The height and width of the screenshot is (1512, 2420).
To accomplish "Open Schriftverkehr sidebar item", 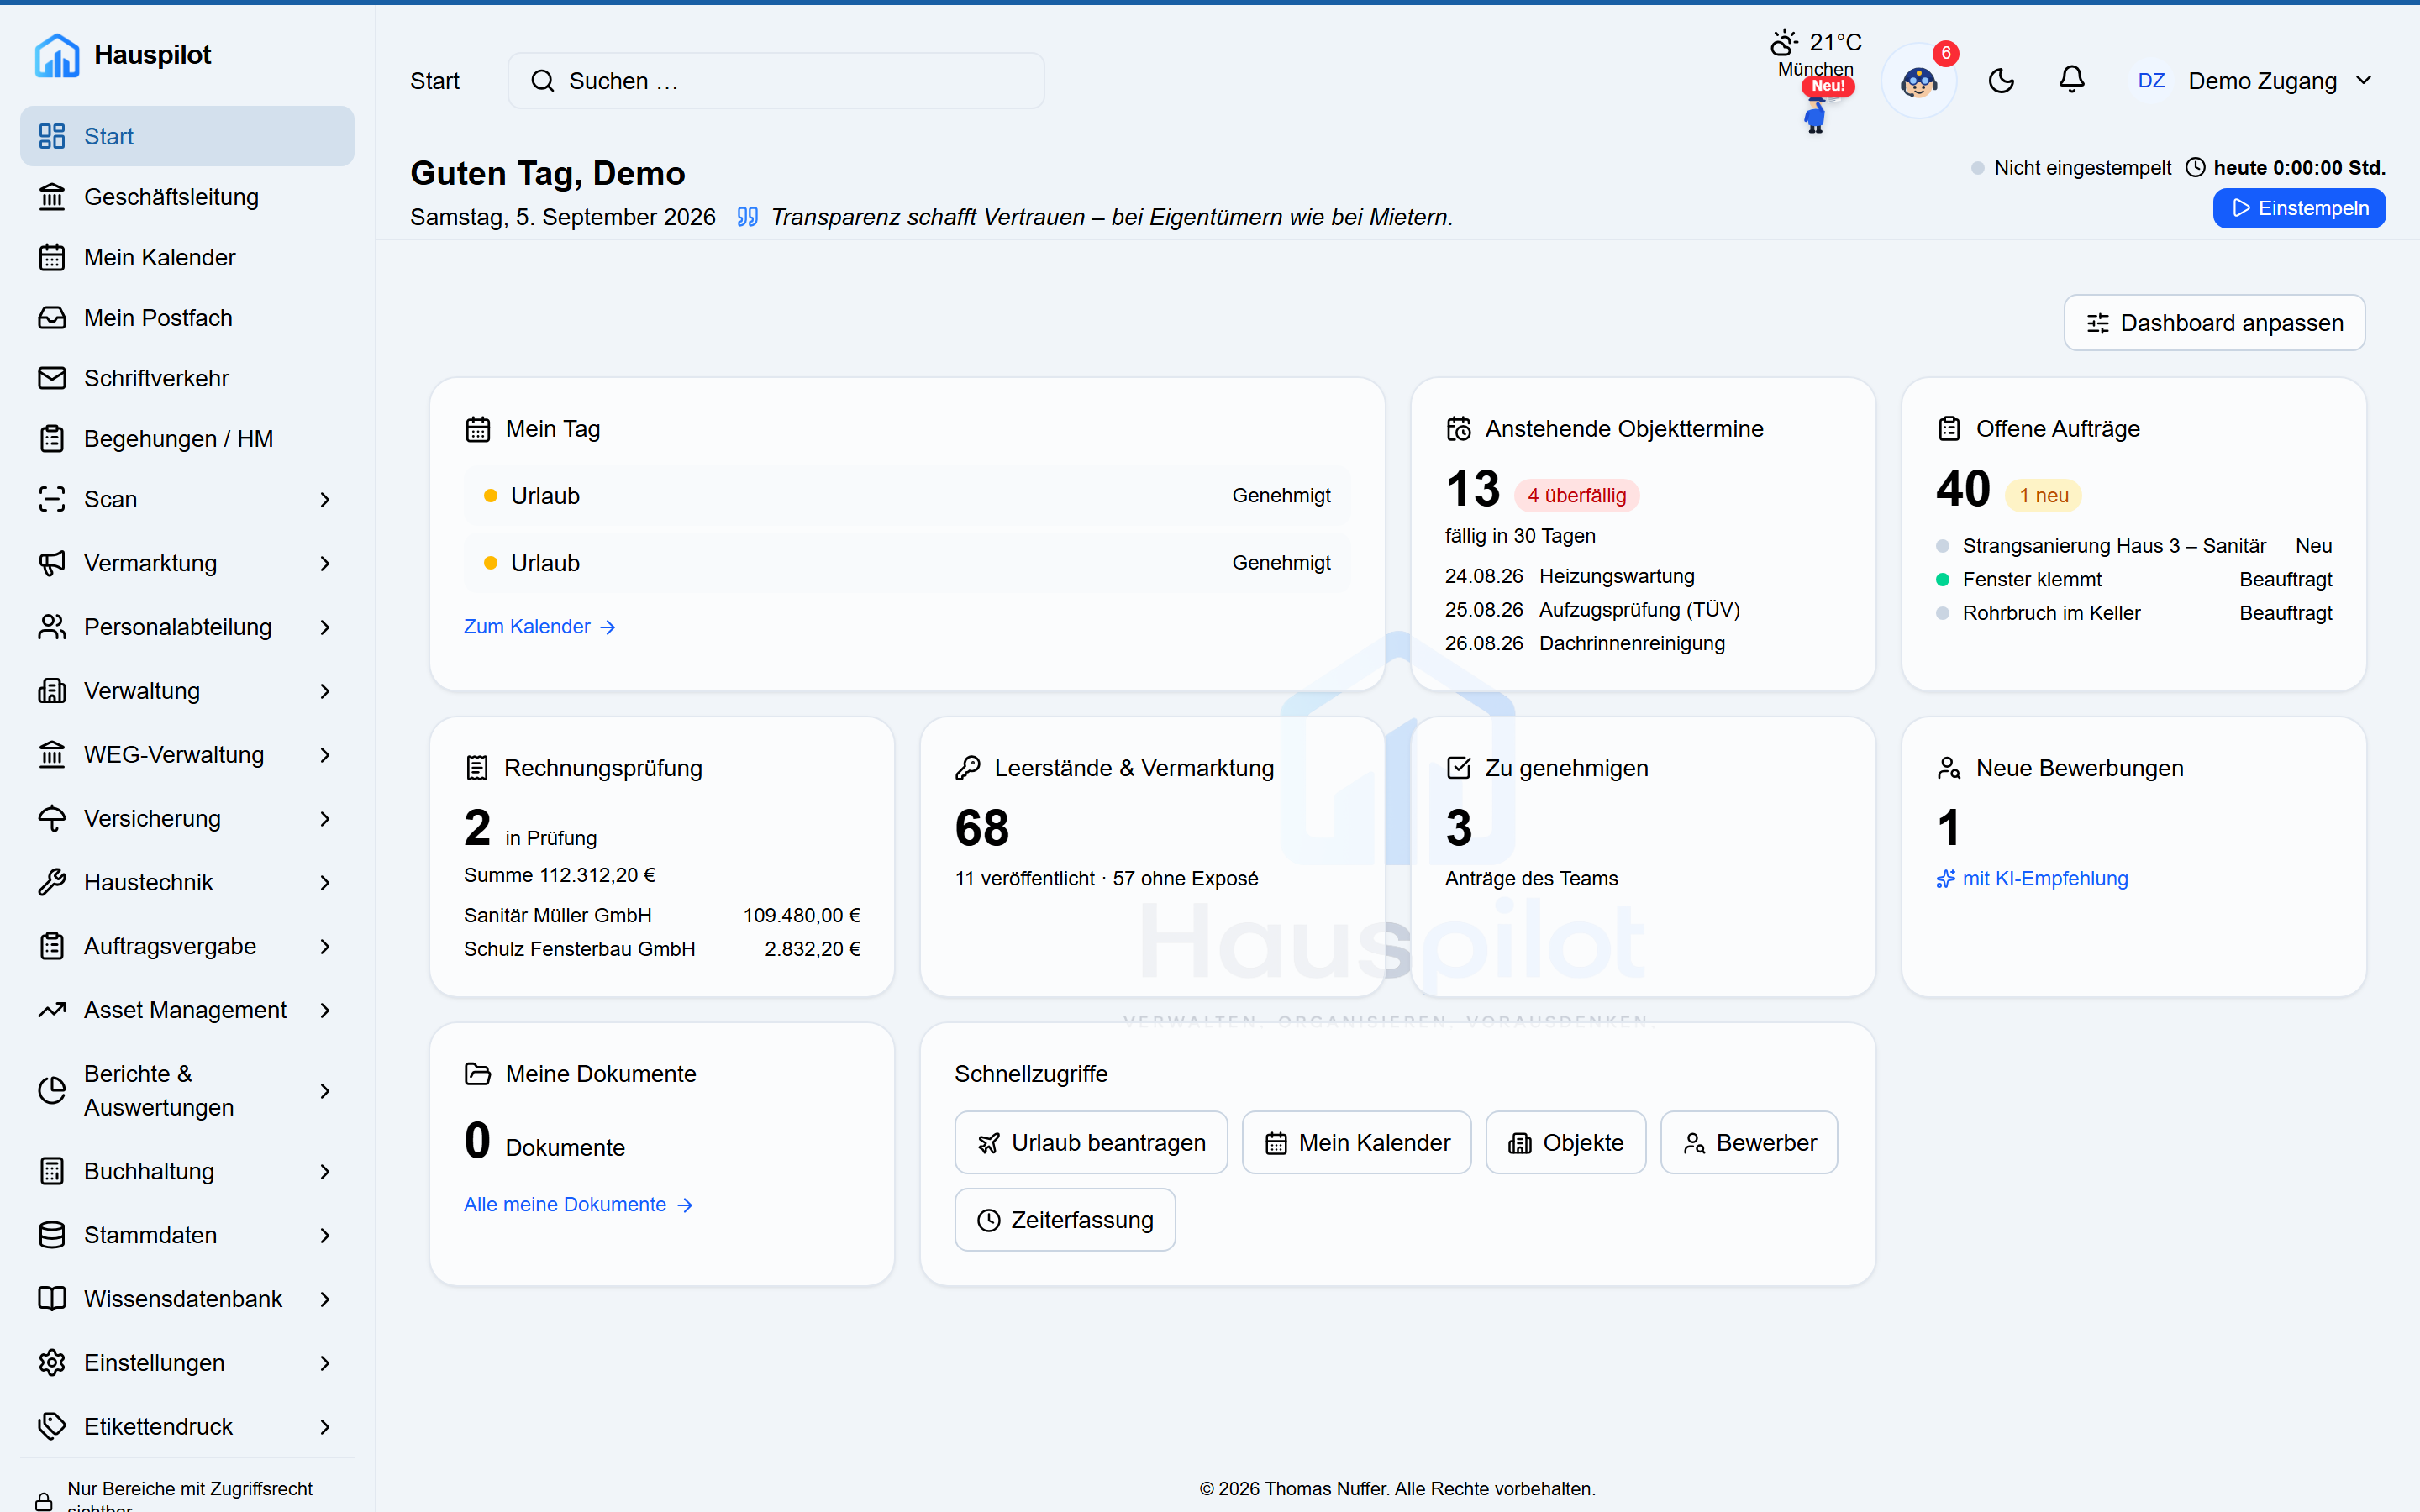I will (x=187, y=378).
